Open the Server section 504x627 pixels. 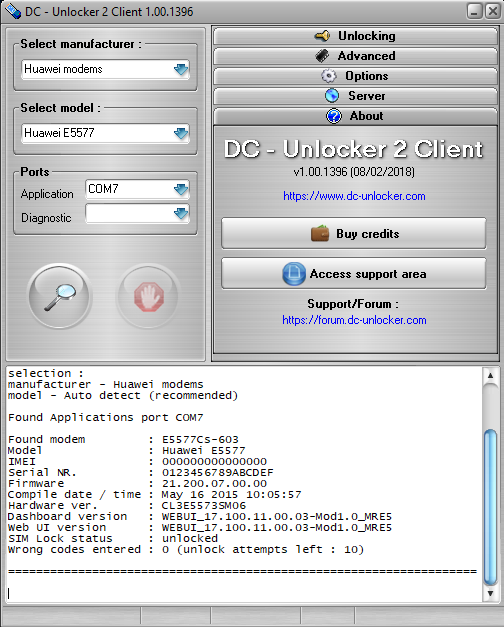[355, 96]
